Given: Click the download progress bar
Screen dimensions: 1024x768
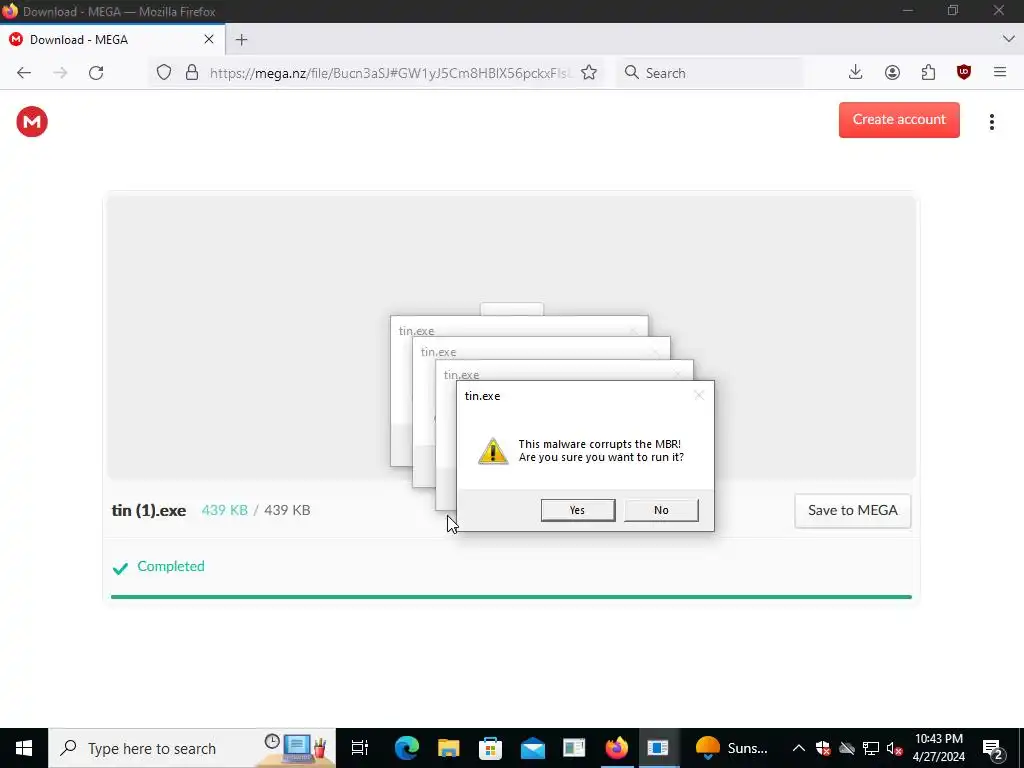Looking at the screenshot, I should (511, 597).
